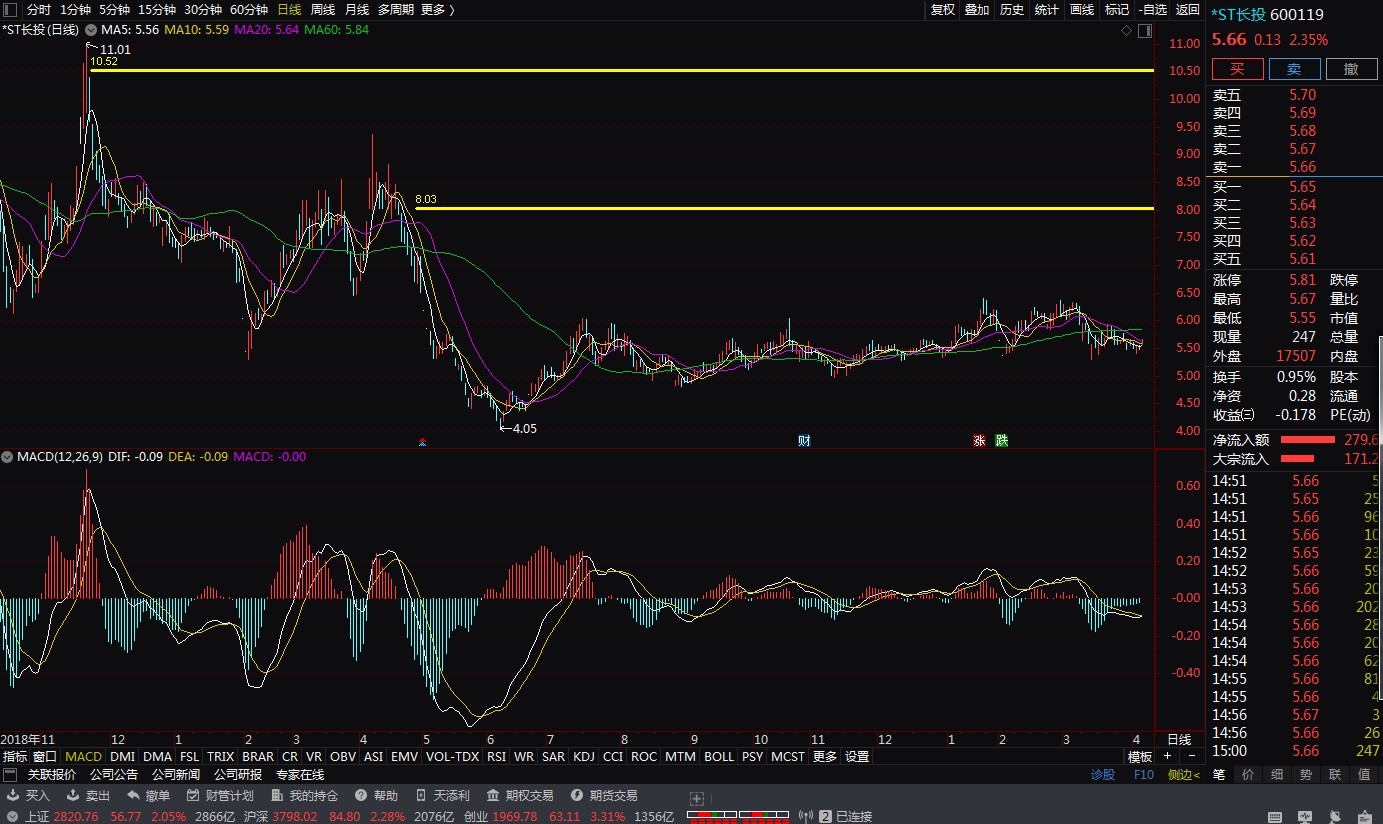Select the RSI indicator
The height and width of the screenshot is (824, 1383).
click(496, 757)
